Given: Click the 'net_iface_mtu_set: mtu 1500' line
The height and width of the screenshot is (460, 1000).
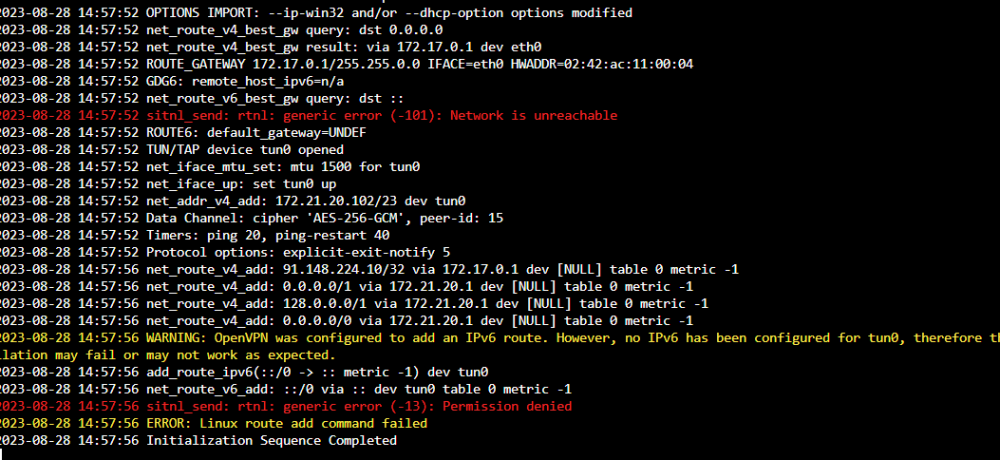Looking at the screenshot, I should (210, 167).
